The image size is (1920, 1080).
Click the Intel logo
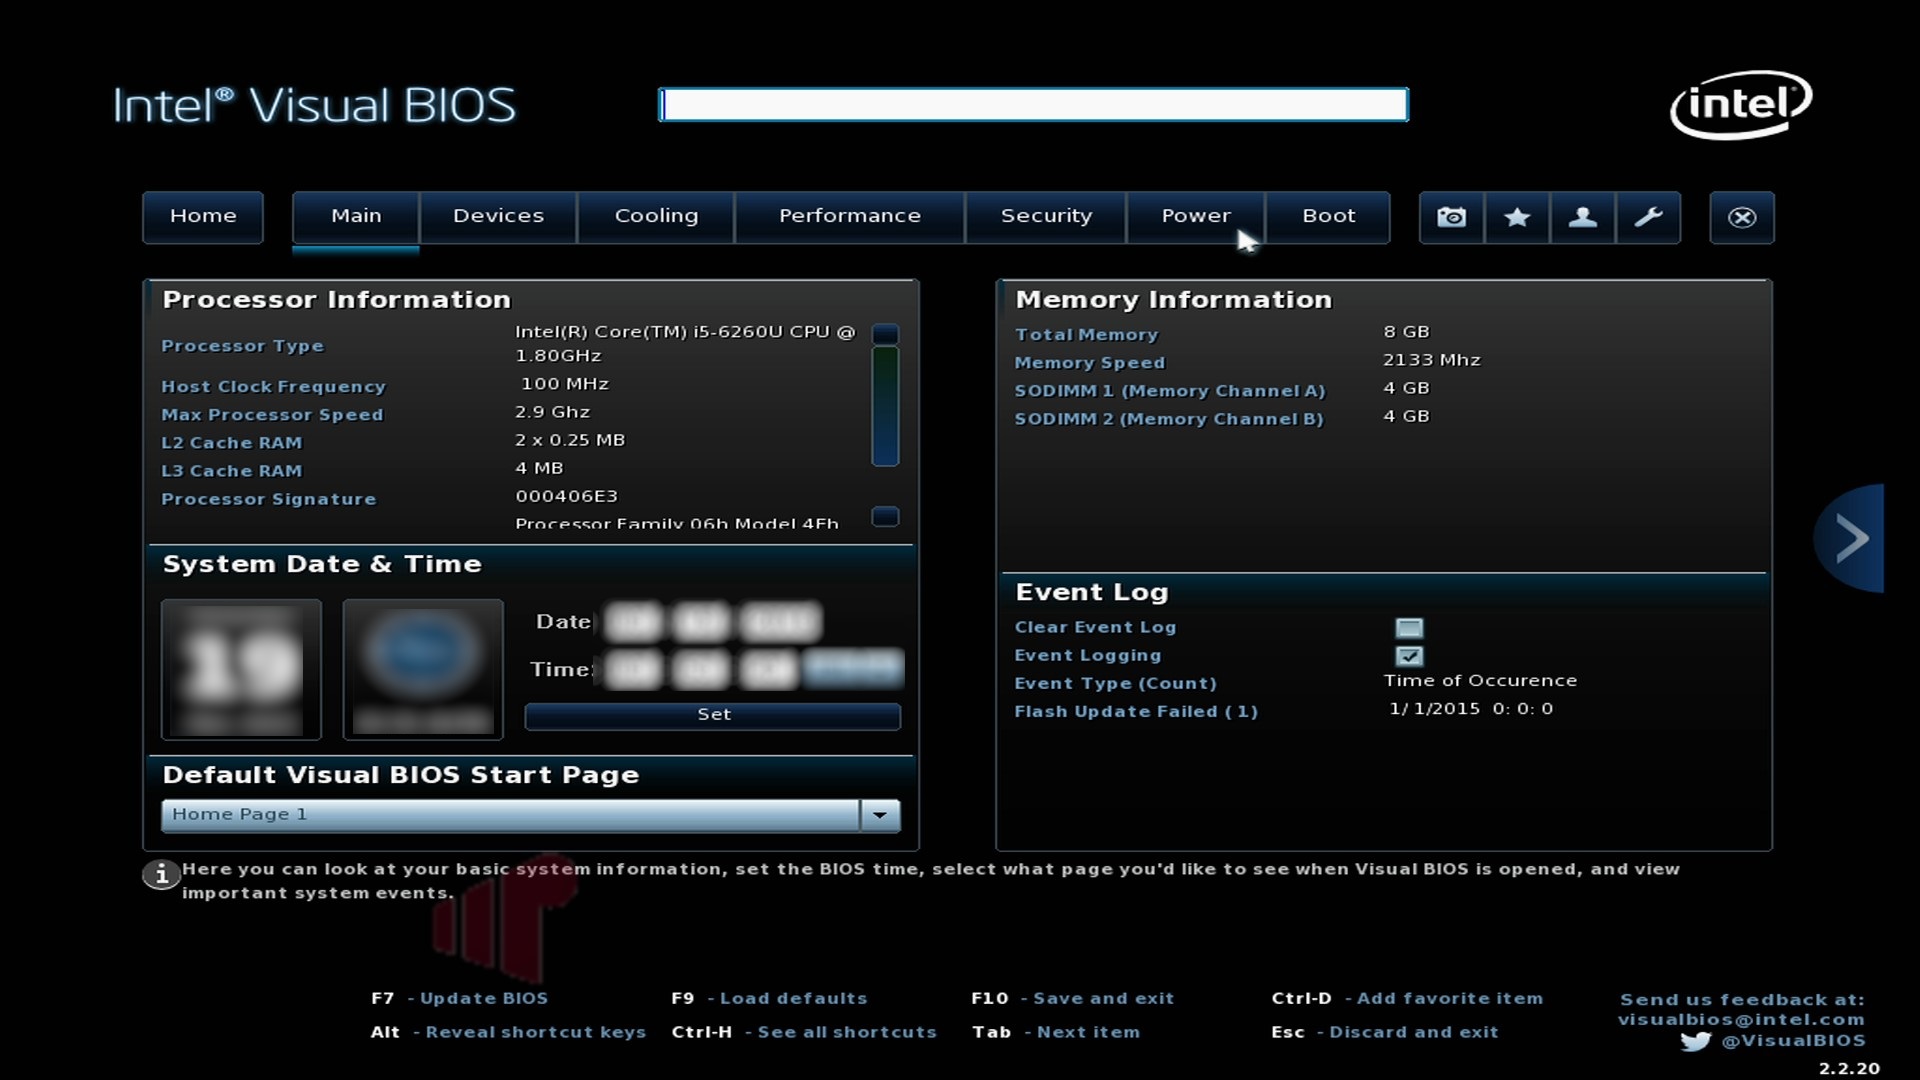point(1741,104)
